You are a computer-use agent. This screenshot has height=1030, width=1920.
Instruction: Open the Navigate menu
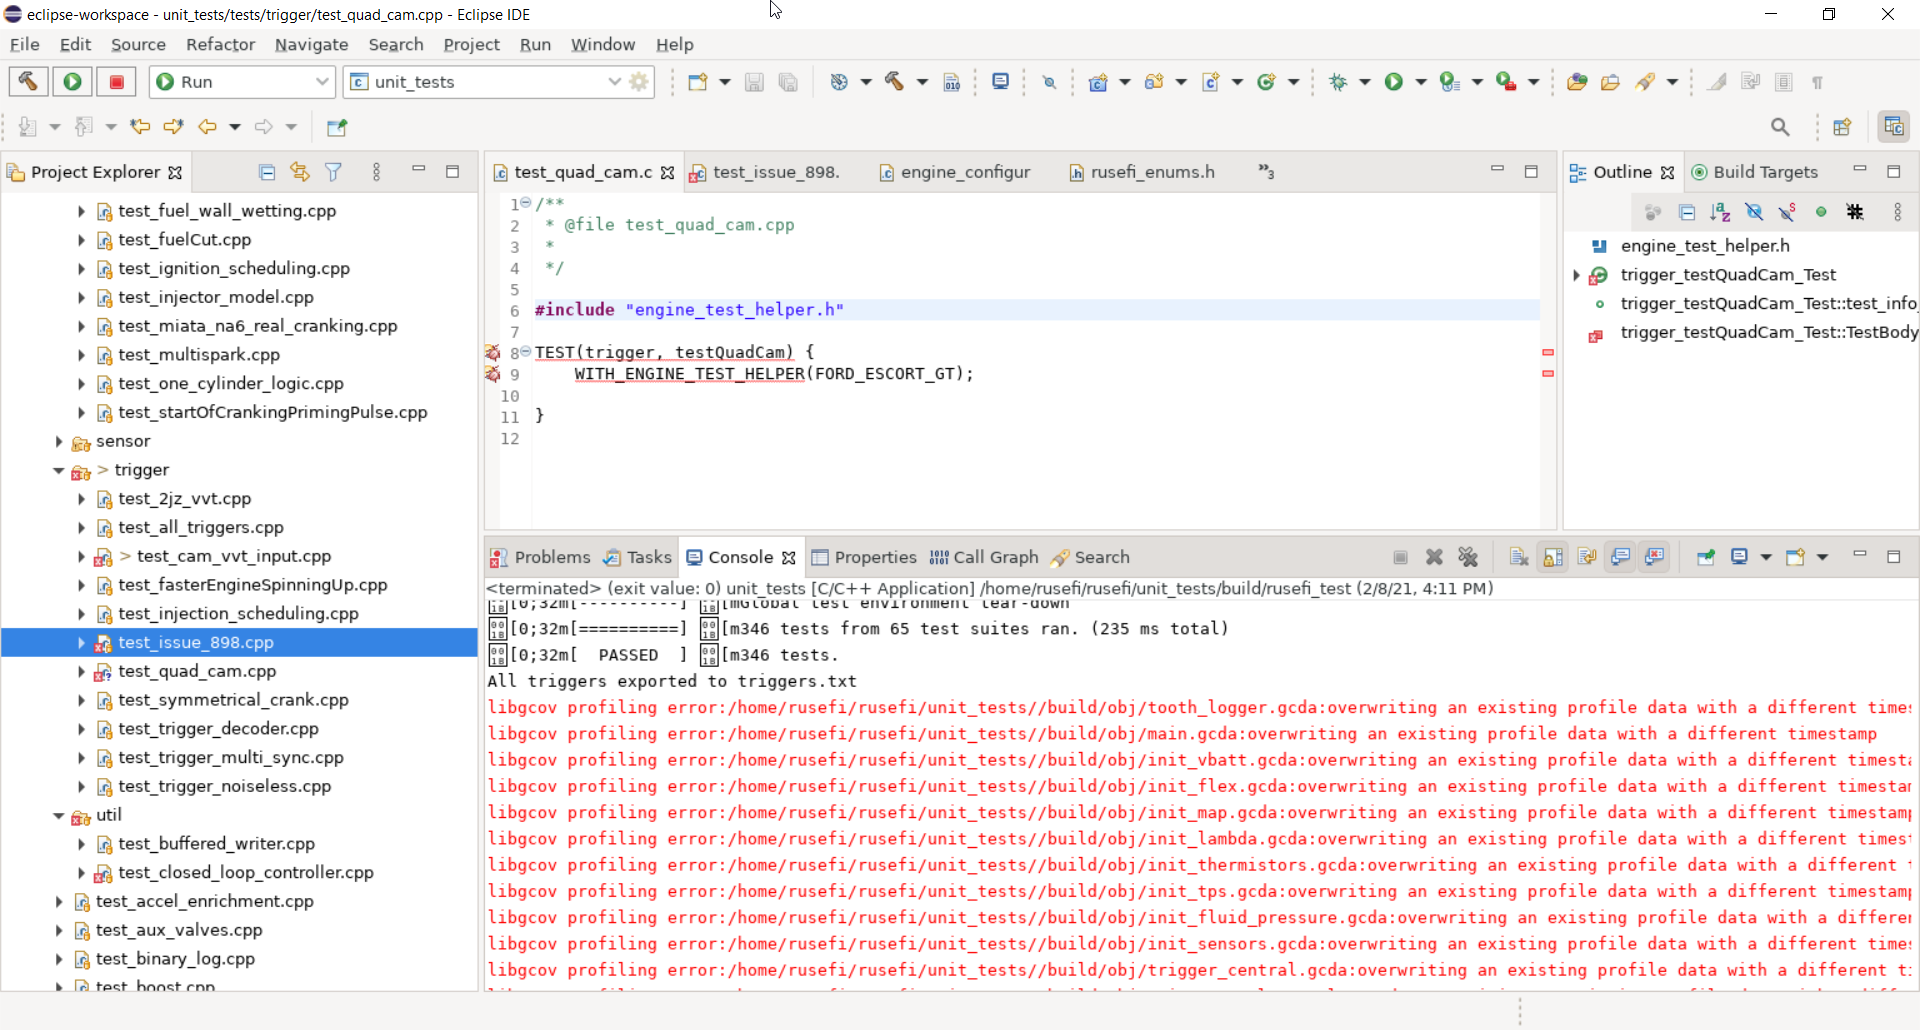coord(312,45)
